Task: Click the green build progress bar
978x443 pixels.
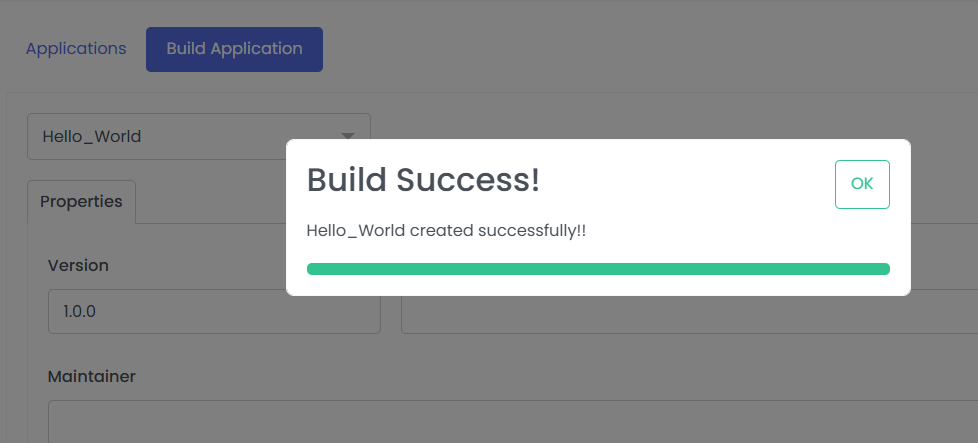Action: pos(598,269)
